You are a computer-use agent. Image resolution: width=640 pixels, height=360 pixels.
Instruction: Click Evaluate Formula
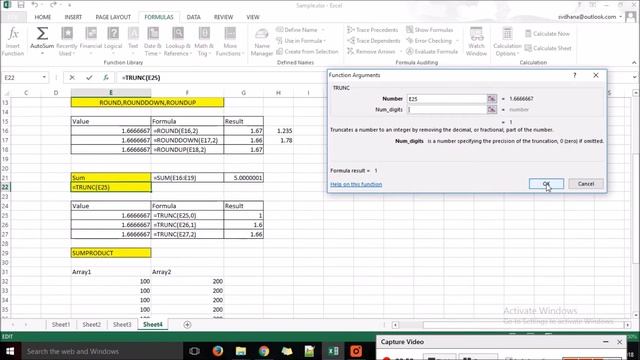point(432,51)
